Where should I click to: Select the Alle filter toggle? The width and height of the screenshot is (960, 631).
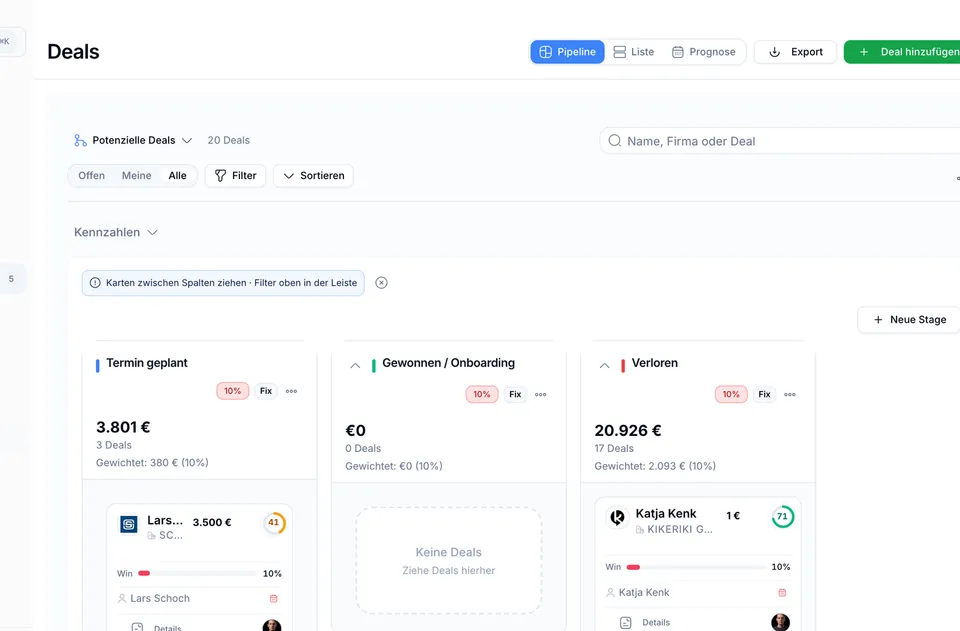[x=178, y=176]
